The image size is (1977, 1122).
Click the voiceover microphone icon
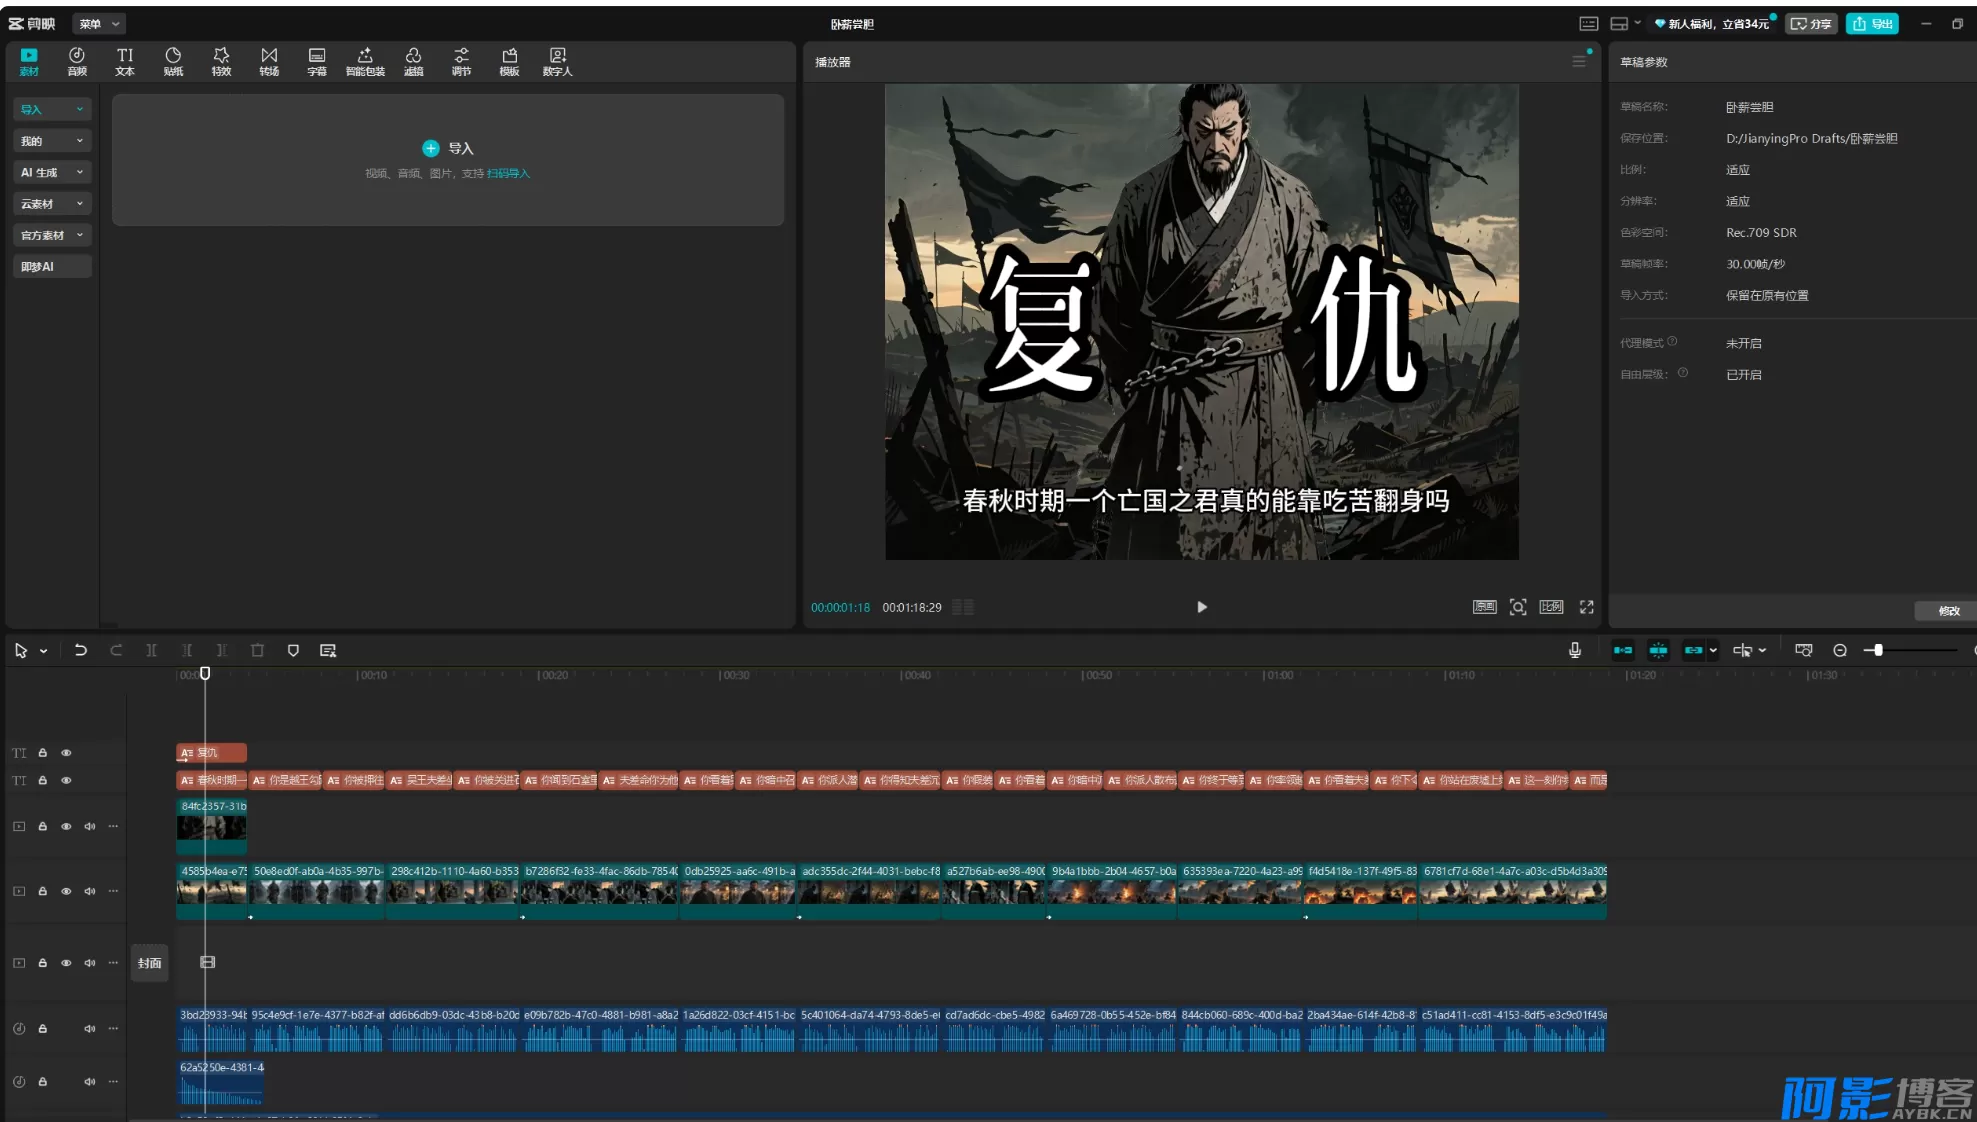(1575, 650)
